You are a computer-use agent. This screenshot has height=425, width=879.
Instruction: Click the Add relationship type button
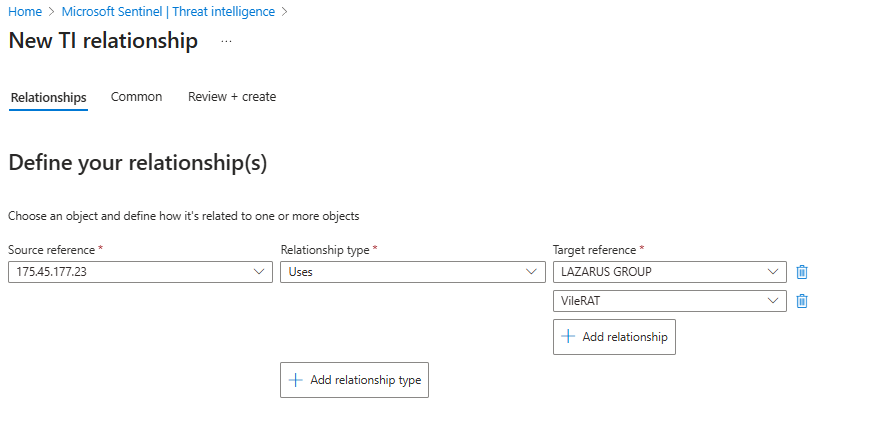click(354, 380)
